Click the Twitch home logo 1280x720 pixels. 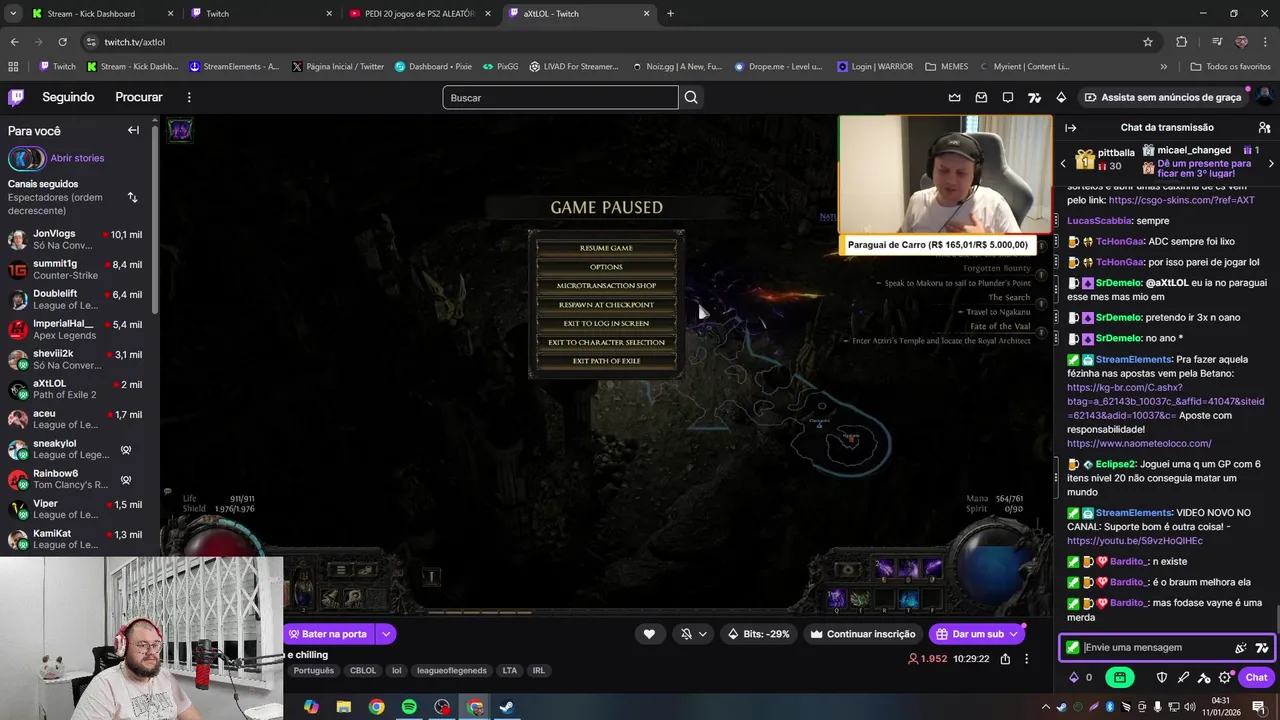click(16, 97)
